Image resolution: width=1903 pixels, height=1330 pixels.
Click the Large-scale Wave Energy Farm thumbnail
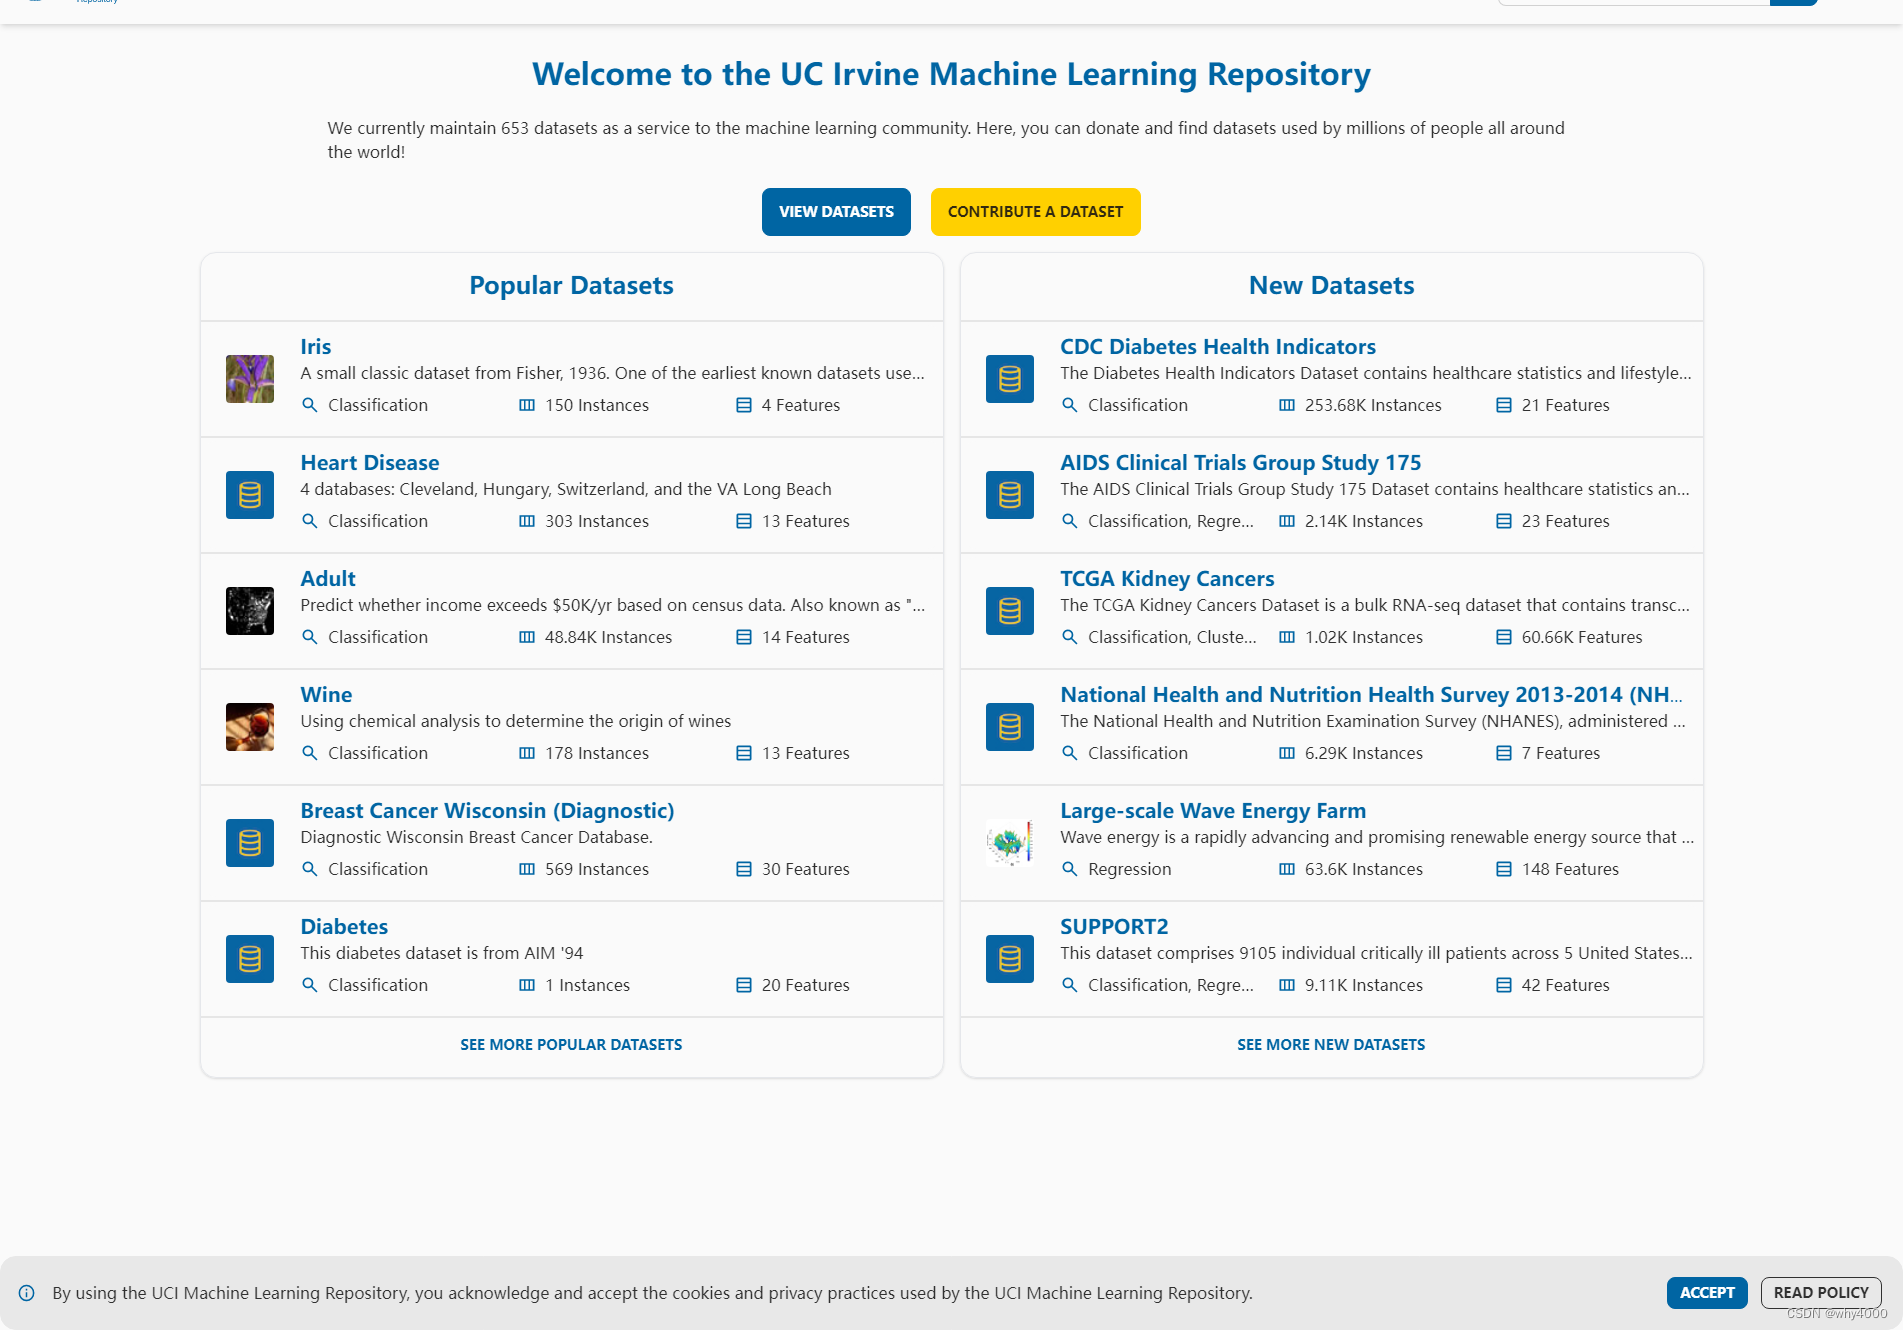pos(1010,843)
